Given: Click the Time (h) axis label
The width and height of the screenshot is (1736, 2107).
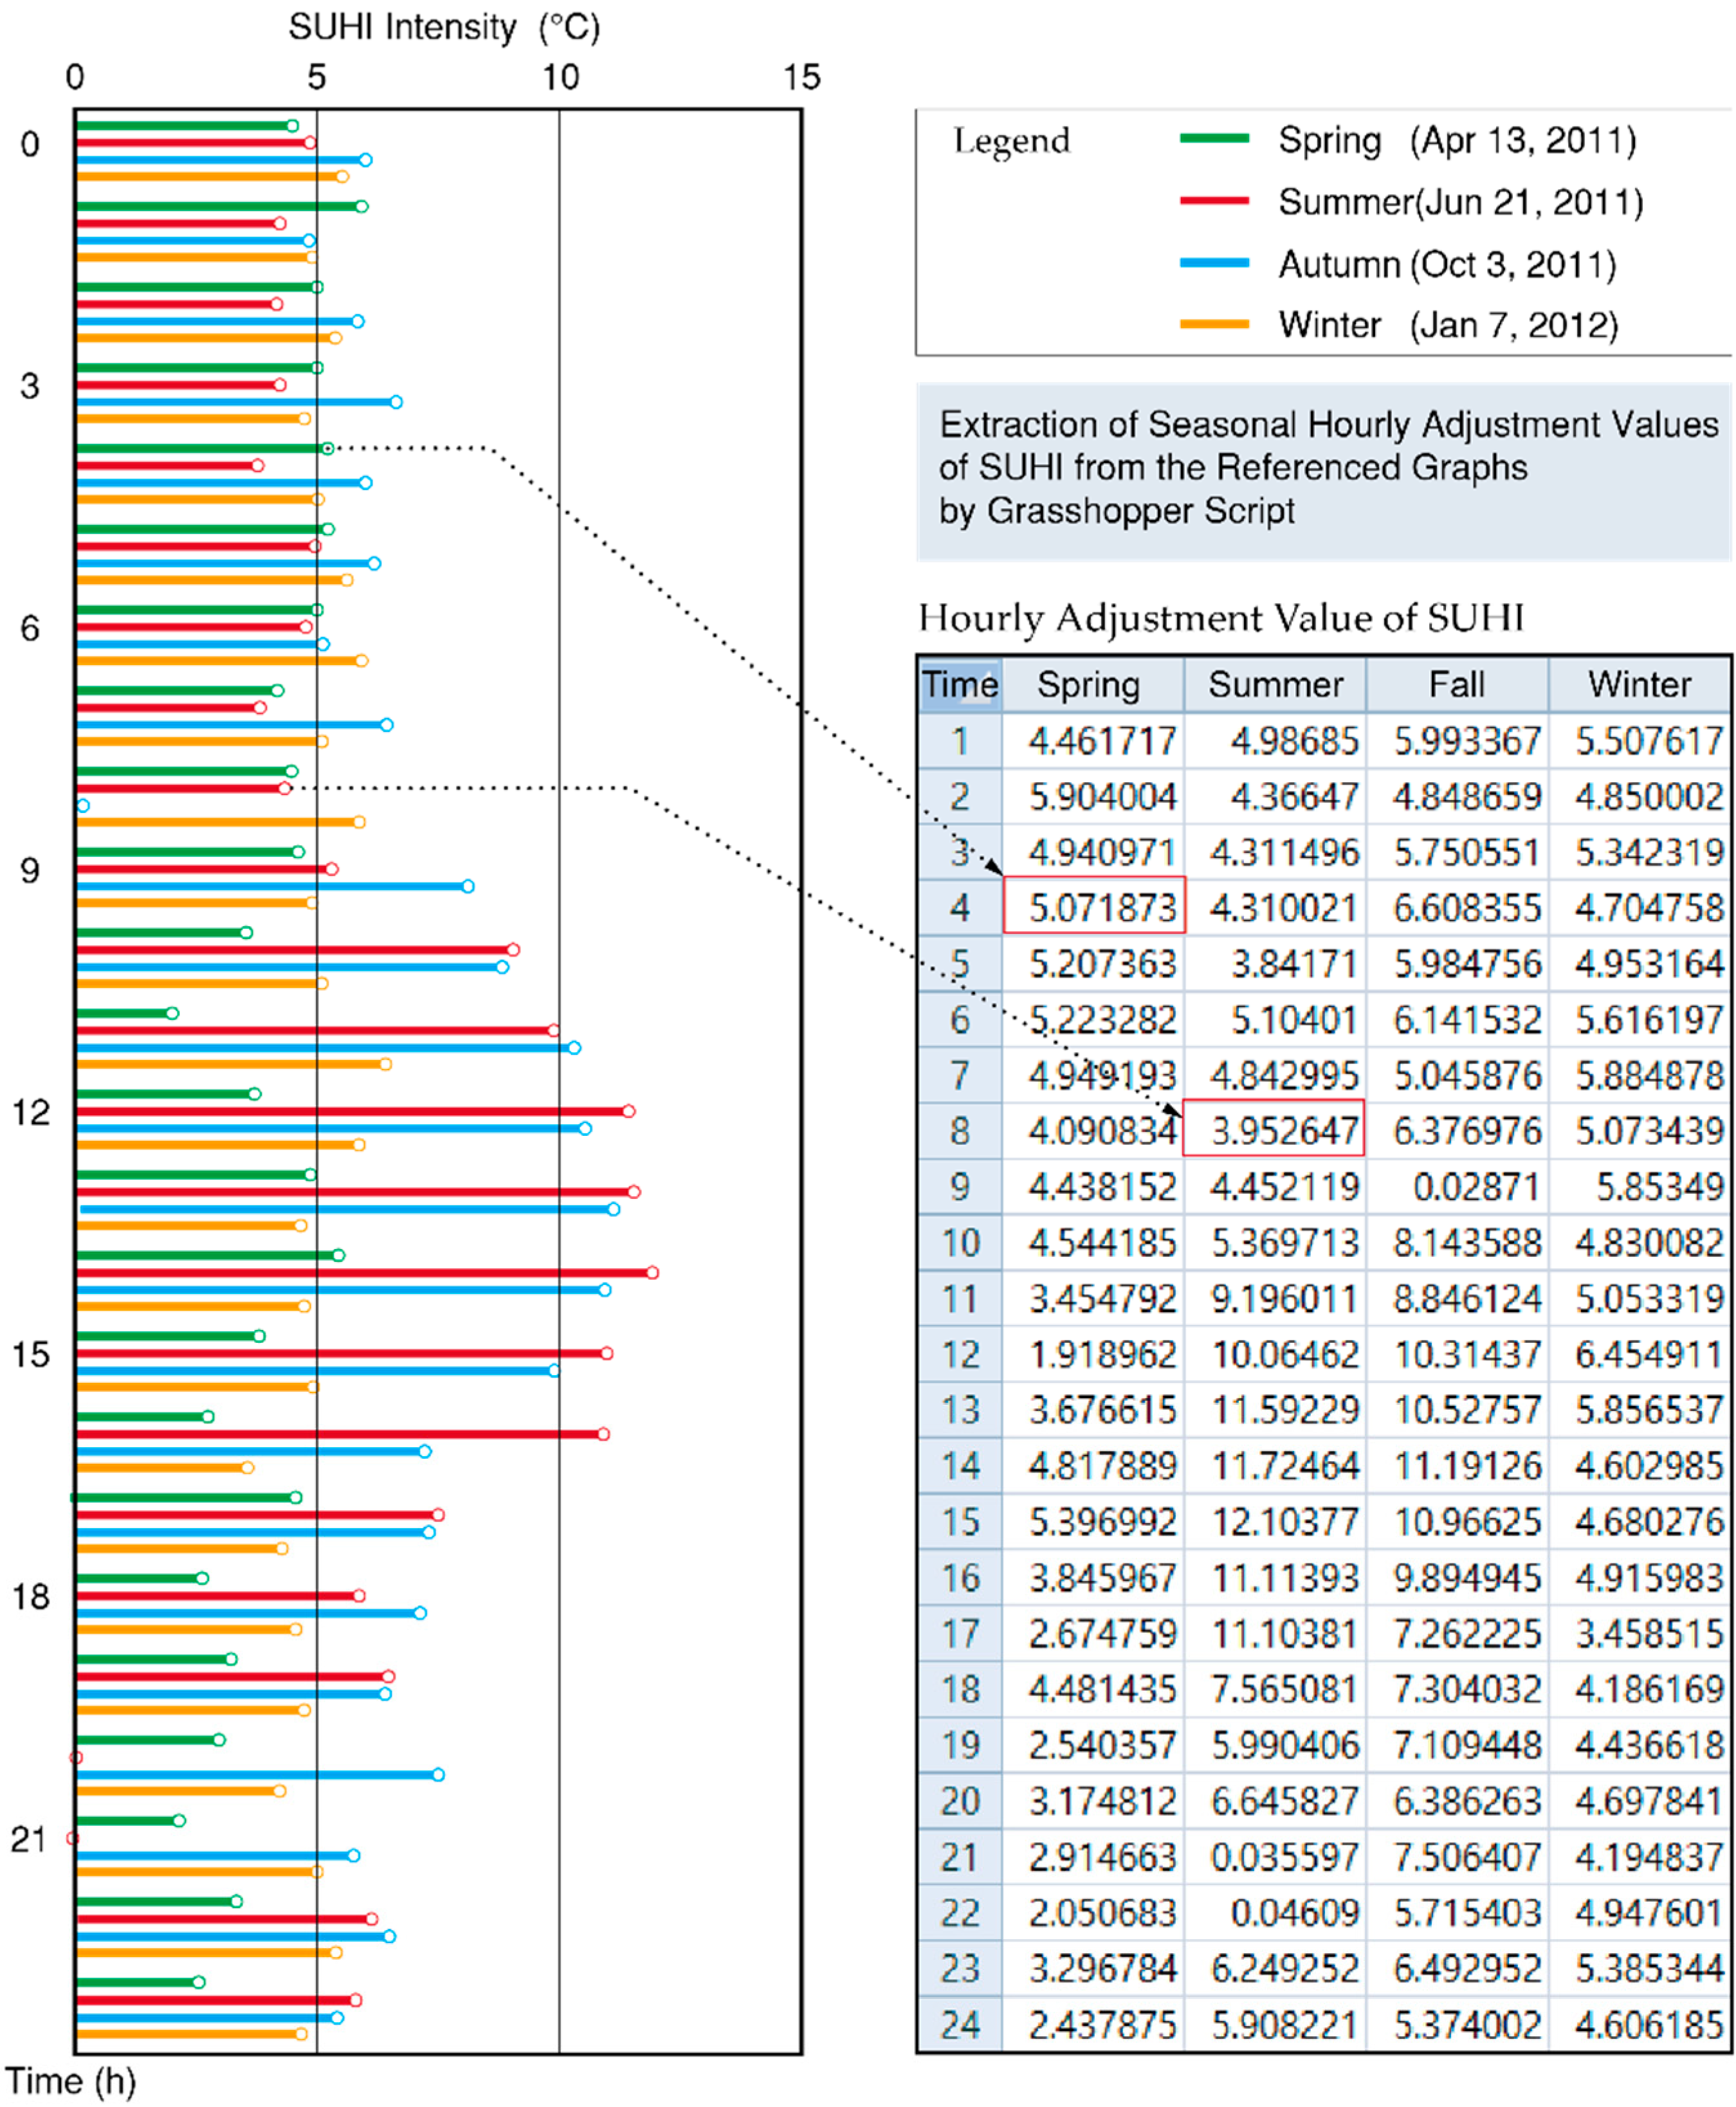Looking at the screenshot, I should tap(70, 2081).
